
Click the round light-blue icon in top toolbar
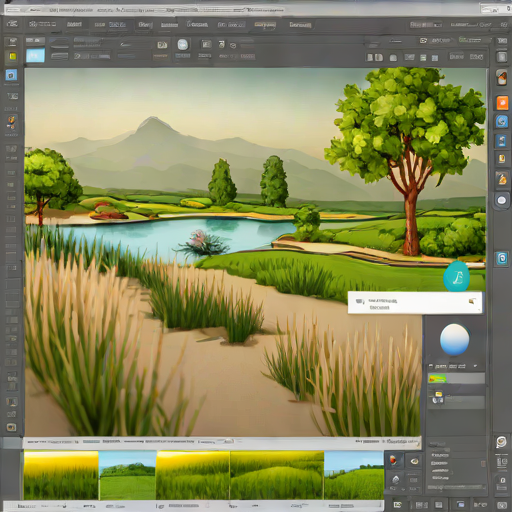183,45
